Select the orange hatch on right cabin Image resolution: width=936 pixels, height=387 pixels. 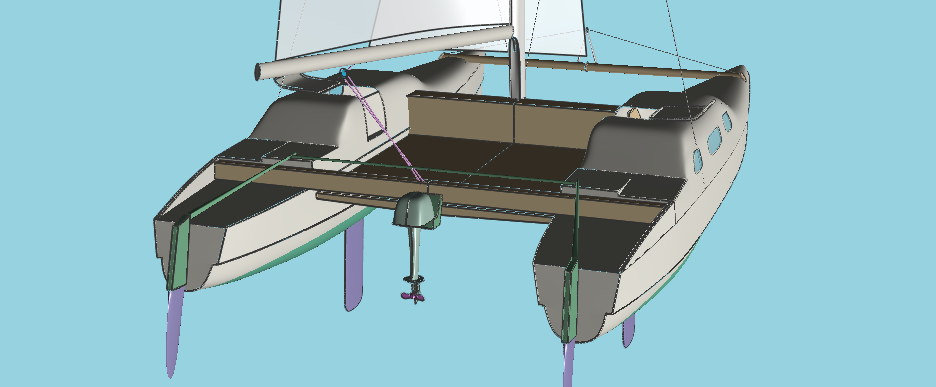635,113
